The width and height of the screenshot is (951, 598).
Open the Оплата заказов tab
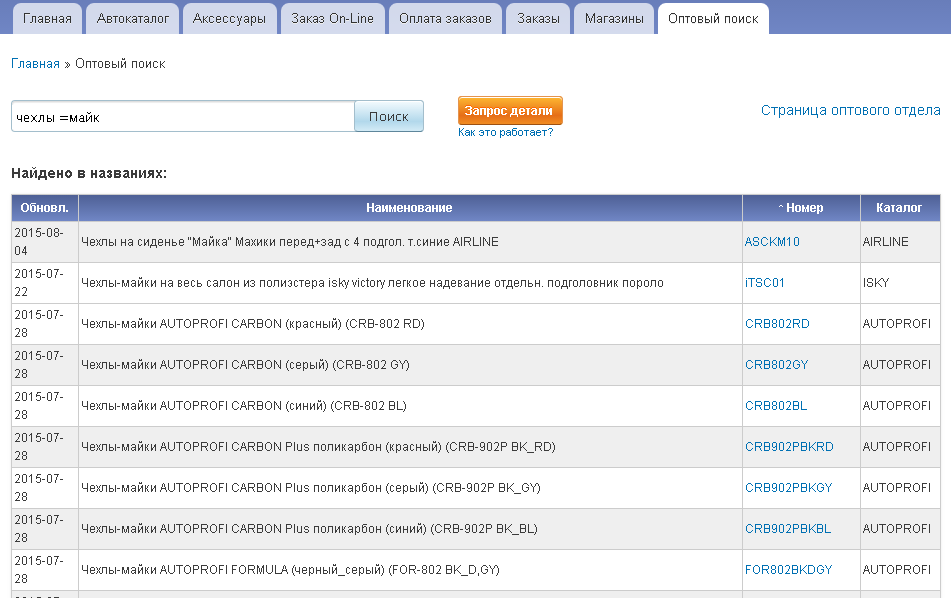(x=445, y=18)
